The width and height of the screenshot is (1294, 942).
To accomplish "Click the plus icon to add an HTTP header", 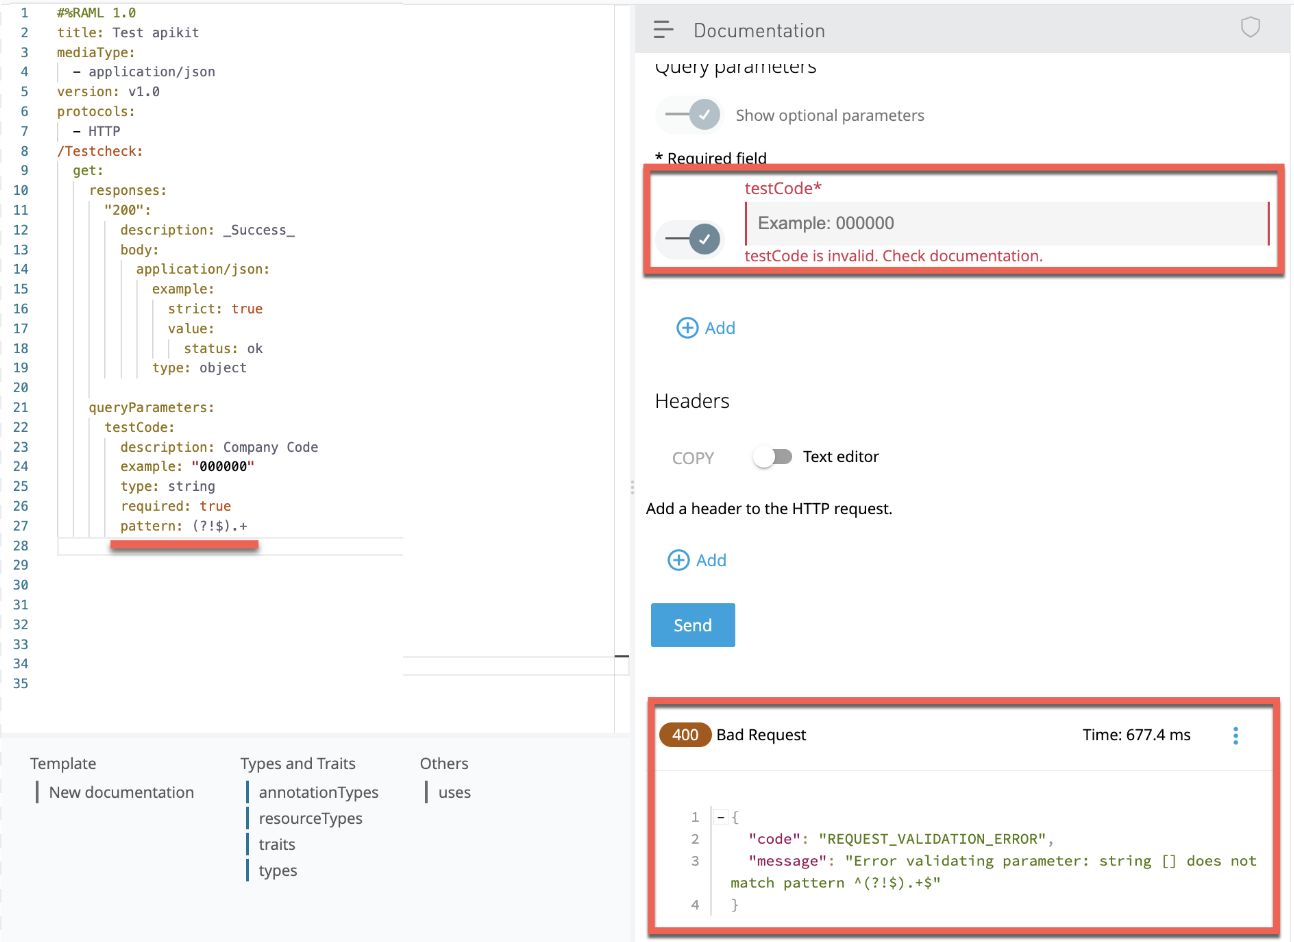I will click(678, 559).
